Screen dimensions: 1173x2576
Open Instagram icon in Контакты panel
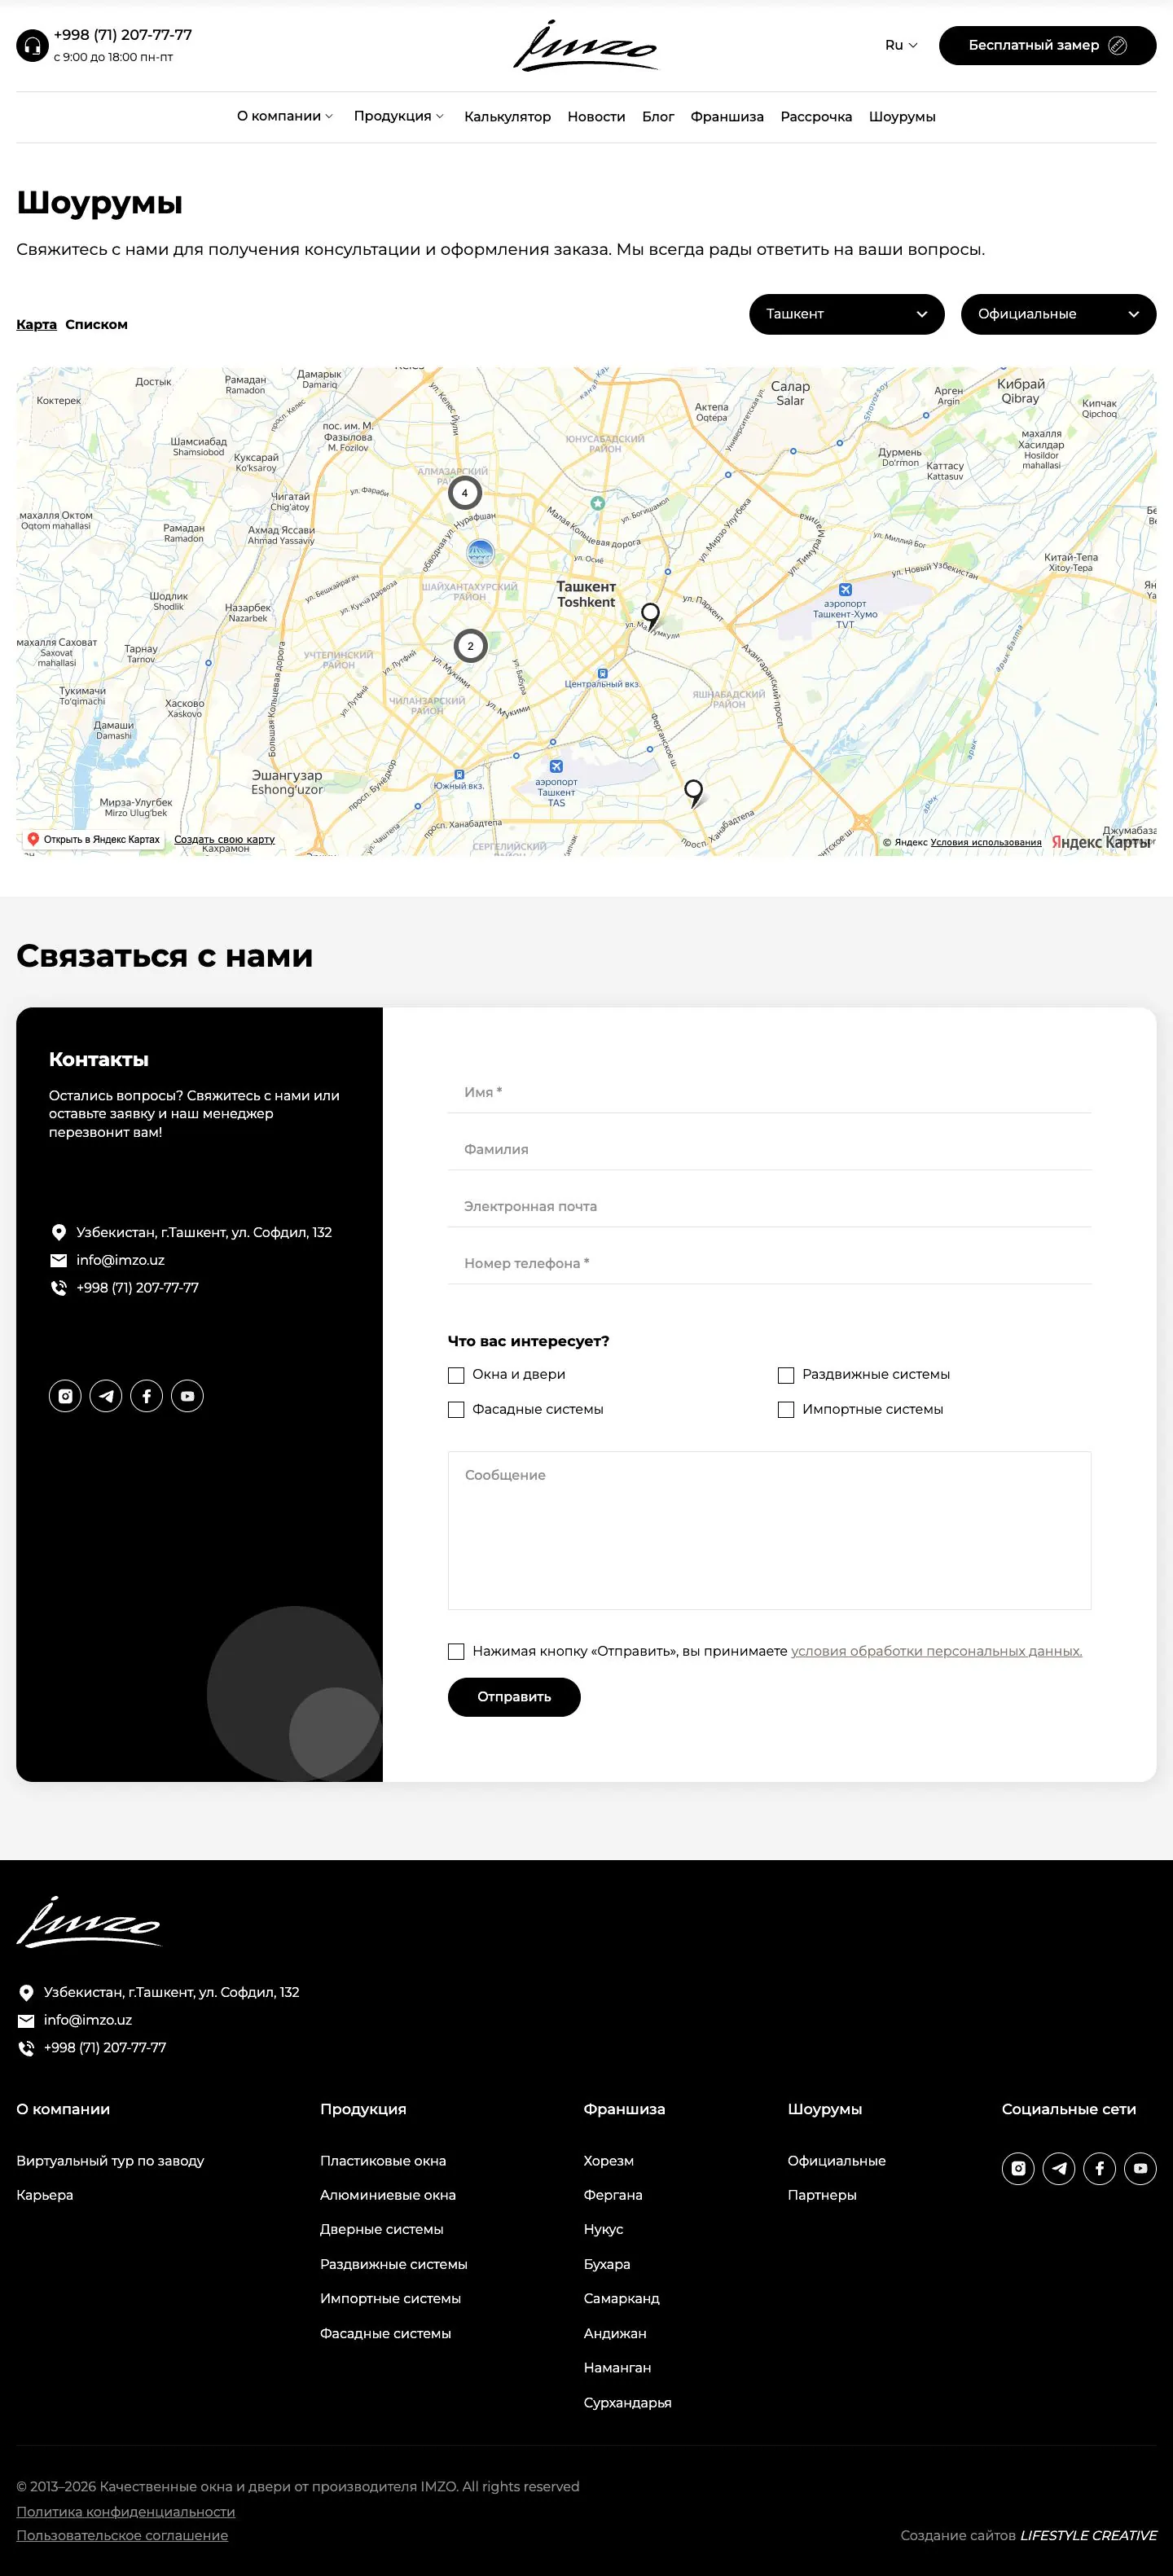[x=65, y=1396]
